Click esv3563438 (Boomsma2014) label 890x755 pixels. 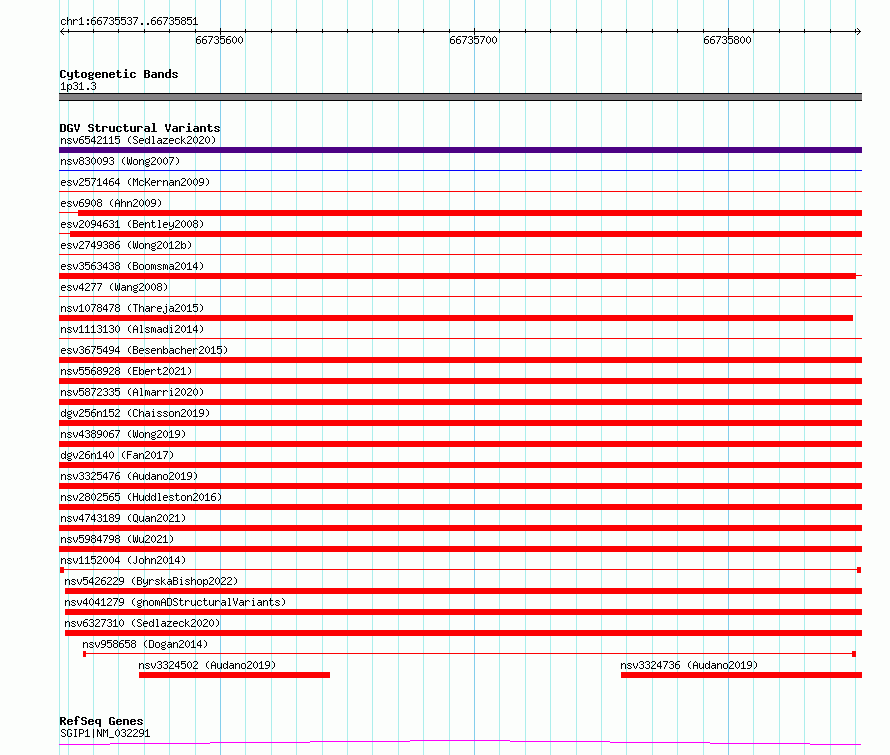point(132,266)
